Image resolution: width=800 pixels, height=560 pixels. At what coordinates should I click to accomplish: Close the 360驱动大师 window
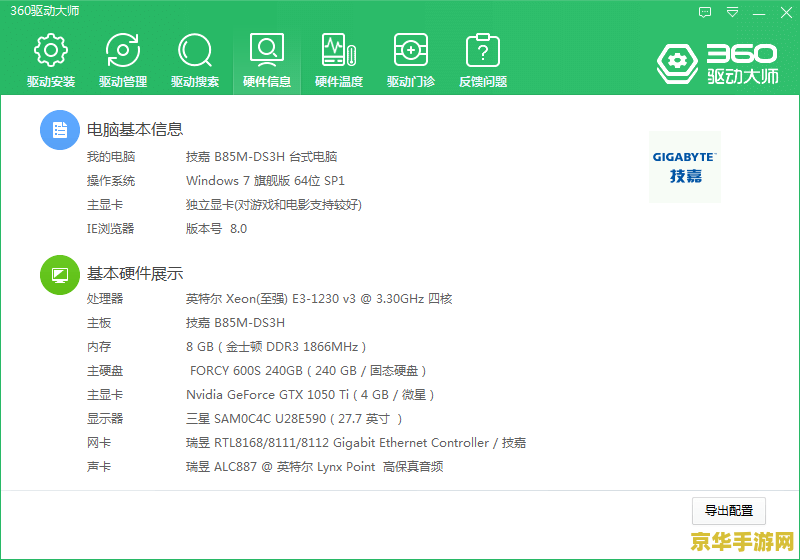click(786, 12)
